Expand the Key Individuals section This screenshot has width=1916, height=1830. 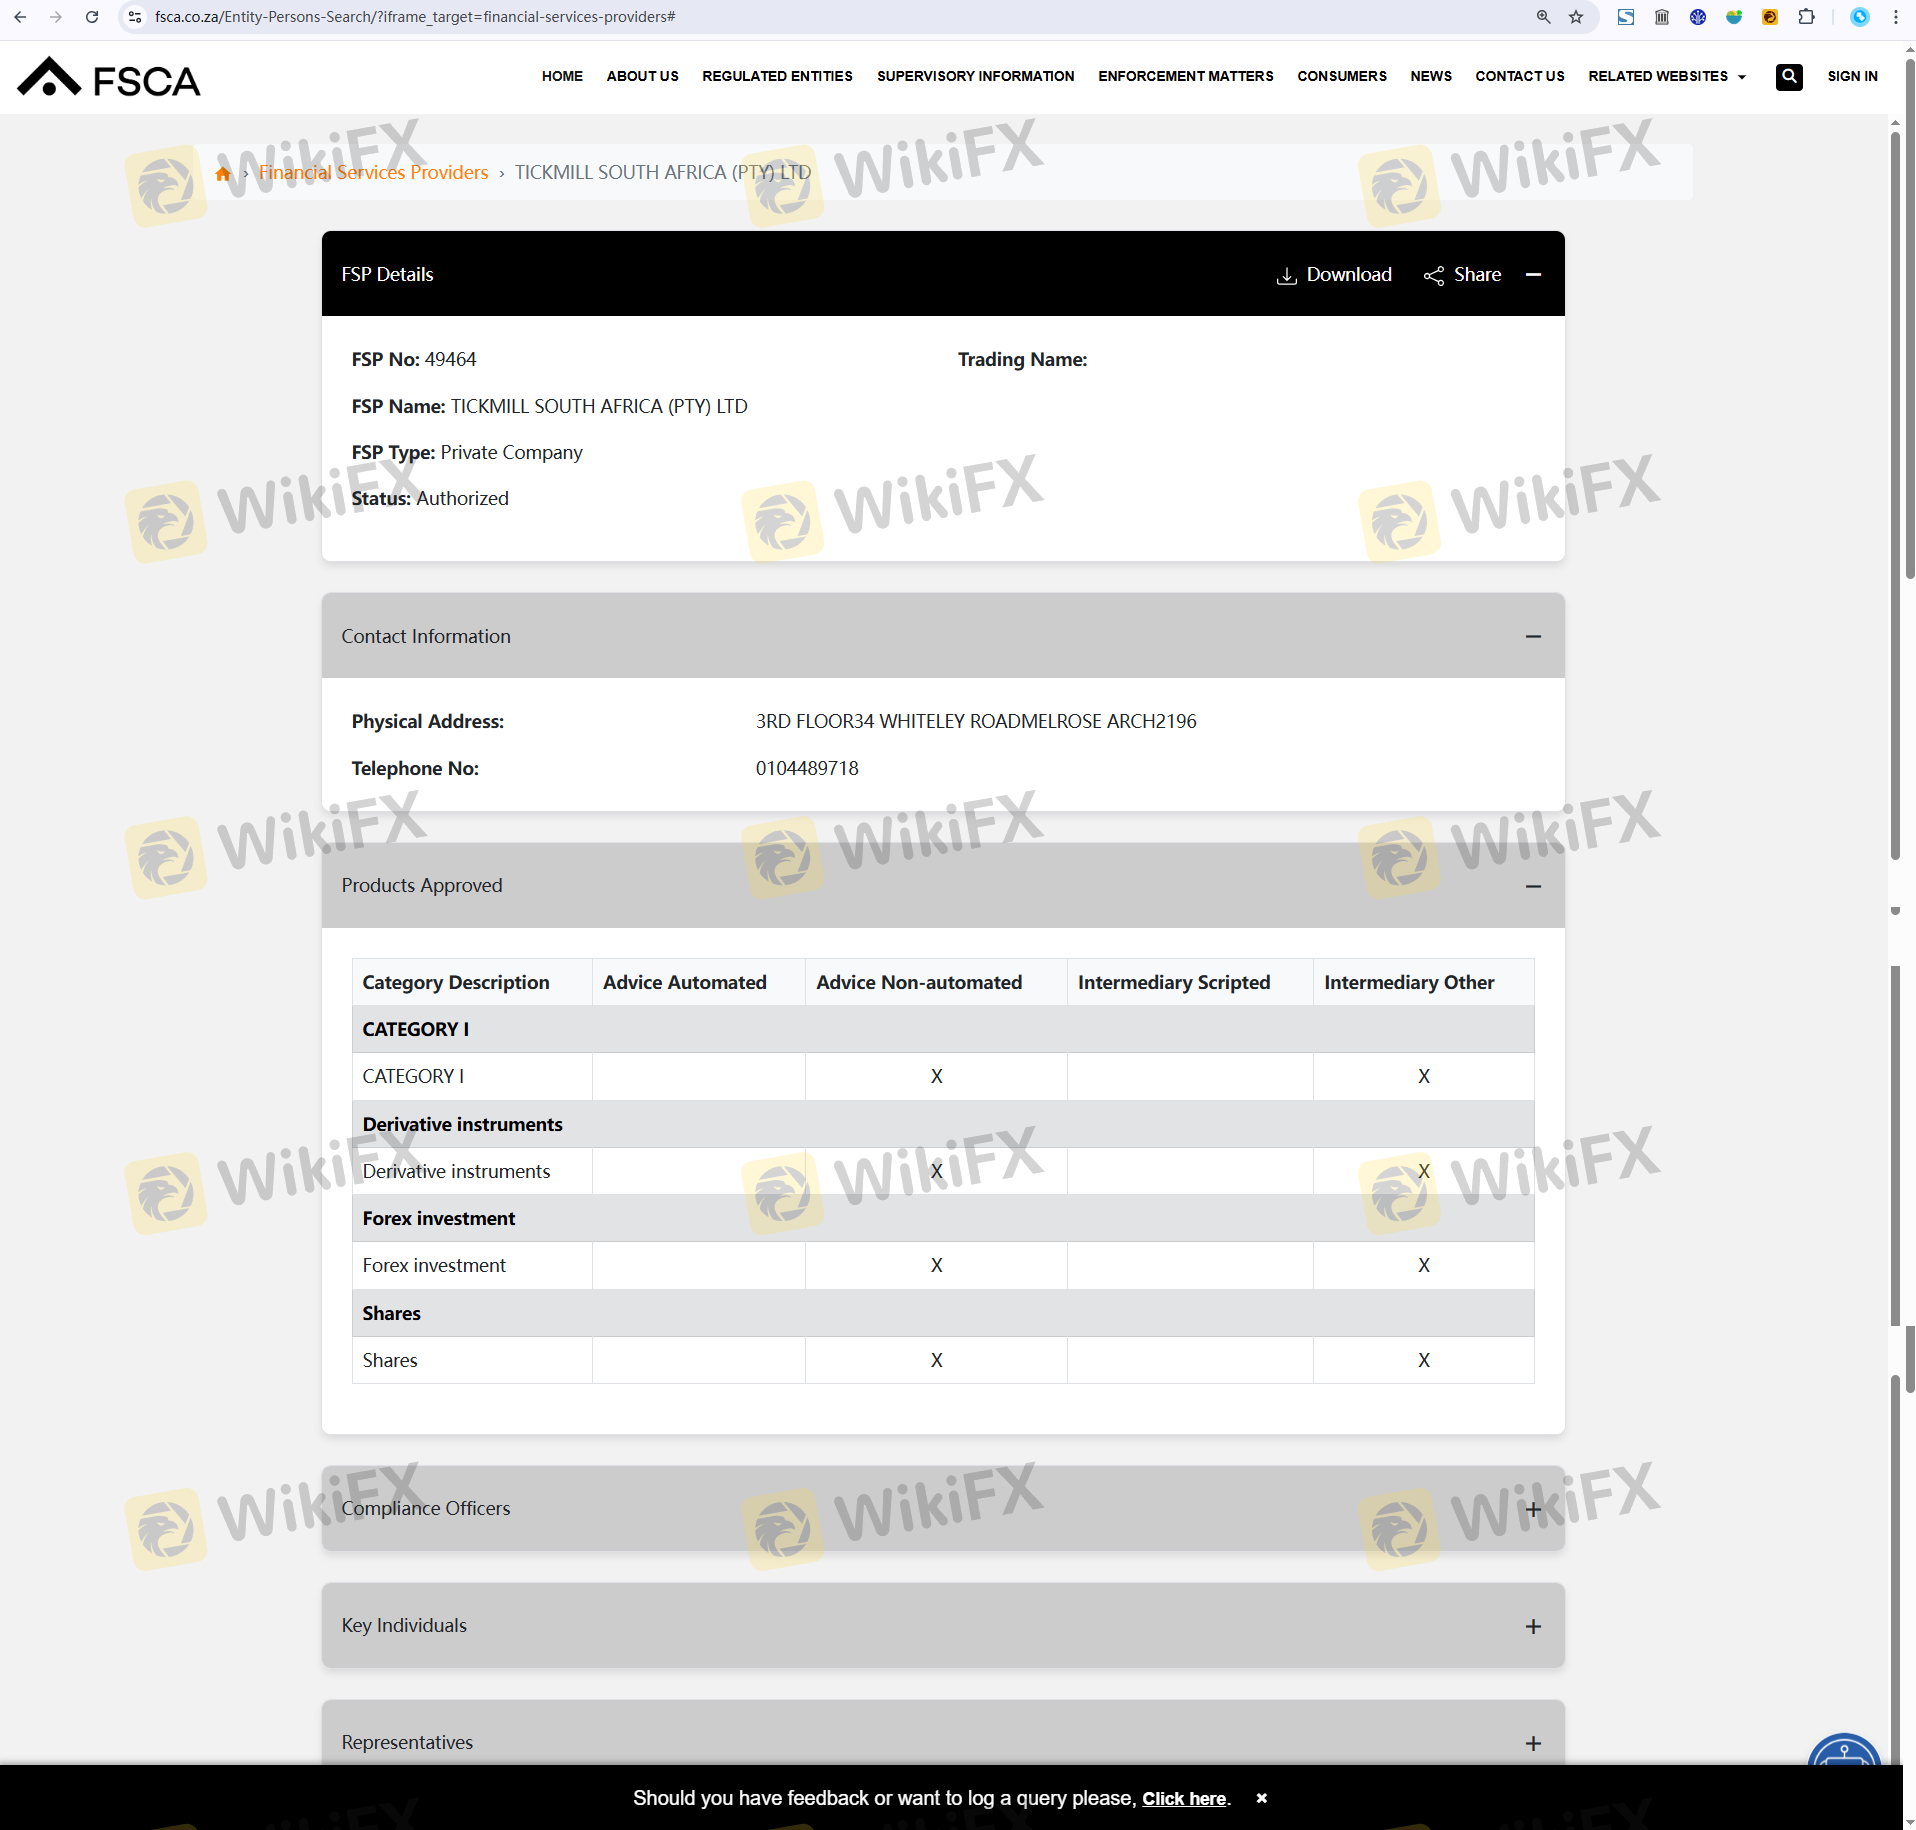[x=1533, y=1626]
